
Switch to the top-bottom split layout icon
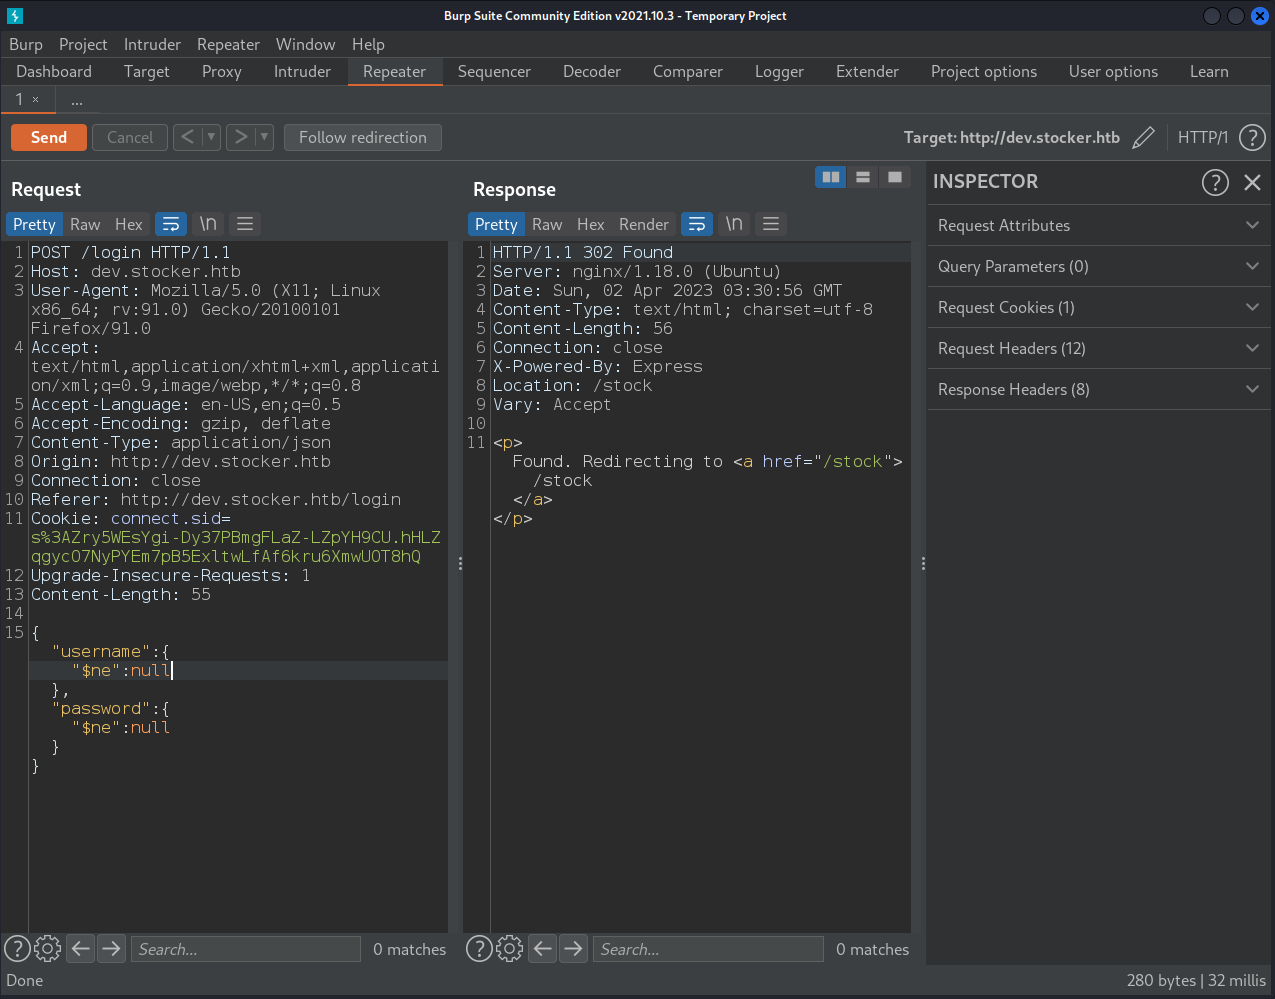862,177
